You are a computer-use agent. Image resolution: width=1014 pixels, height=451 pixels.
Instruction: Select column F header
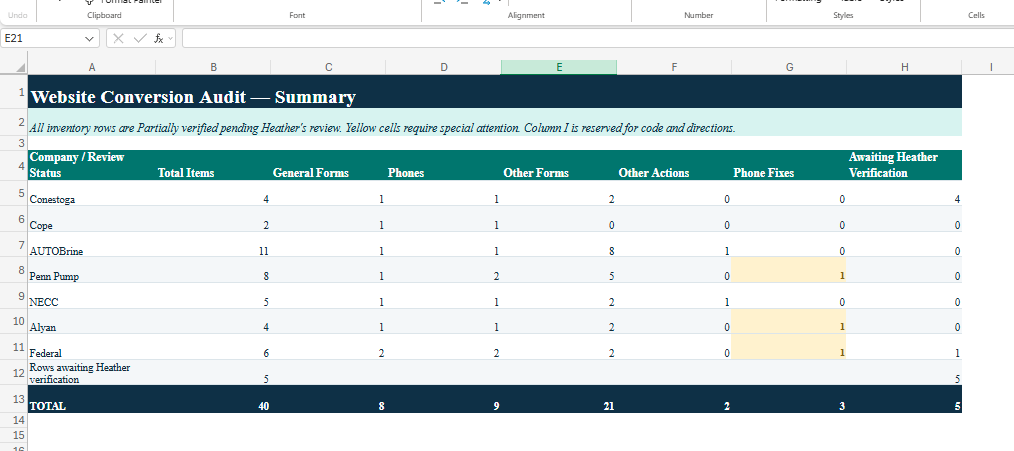(x=674, y=67)
